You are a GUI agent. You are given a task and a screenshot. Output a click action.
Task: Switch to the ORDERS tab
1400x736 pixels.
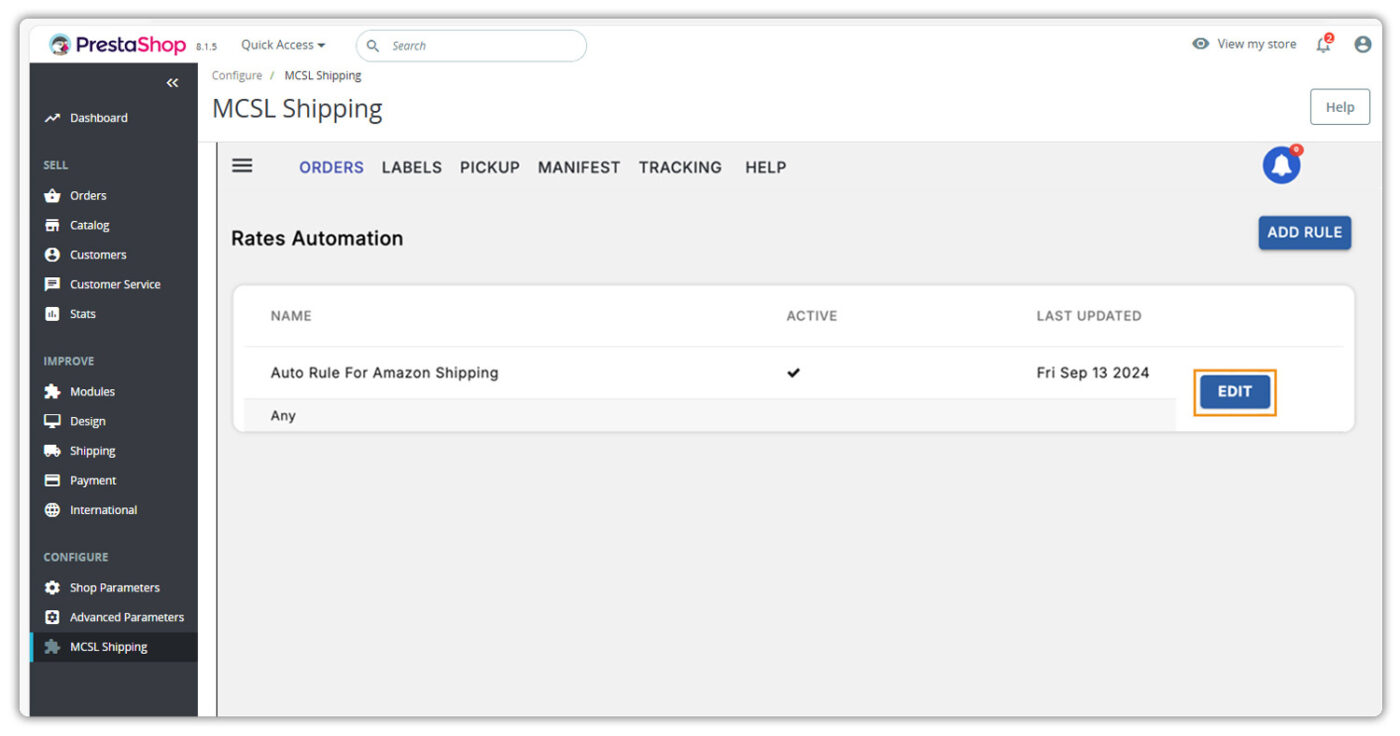point(331,168)
